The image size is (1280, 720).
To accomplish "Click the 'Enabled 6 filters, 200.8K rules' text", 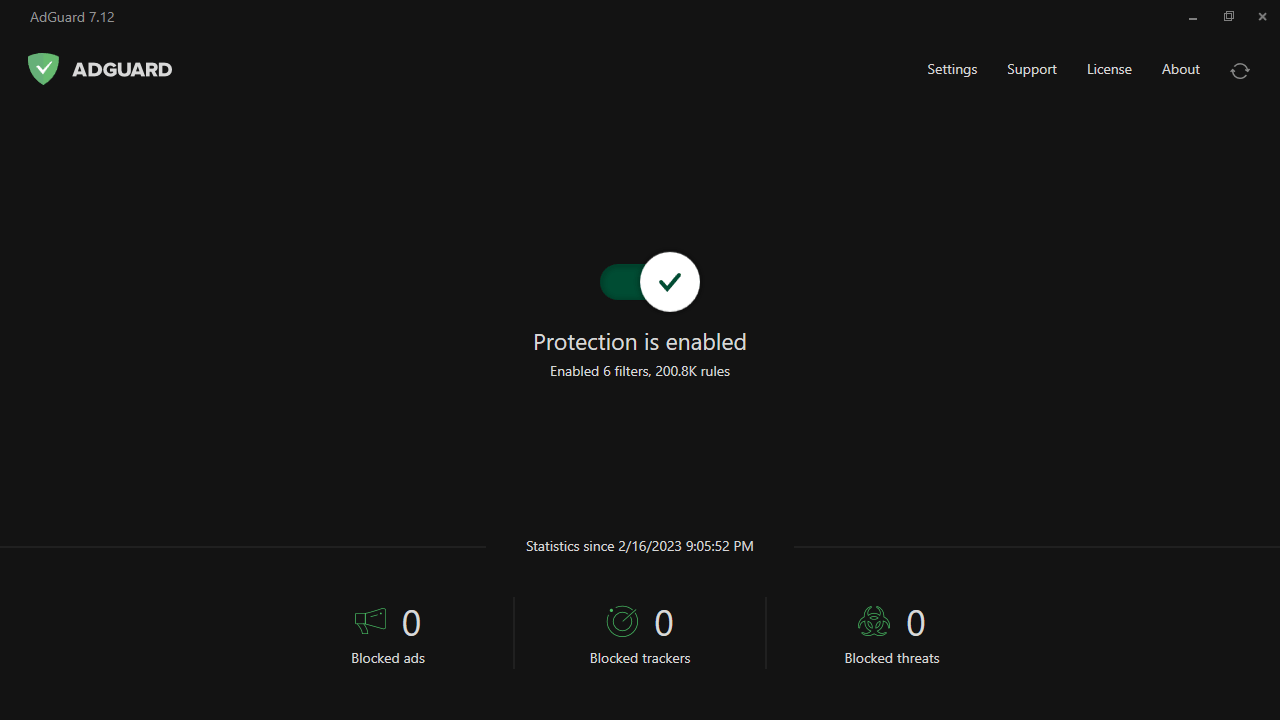I will 640,371.
